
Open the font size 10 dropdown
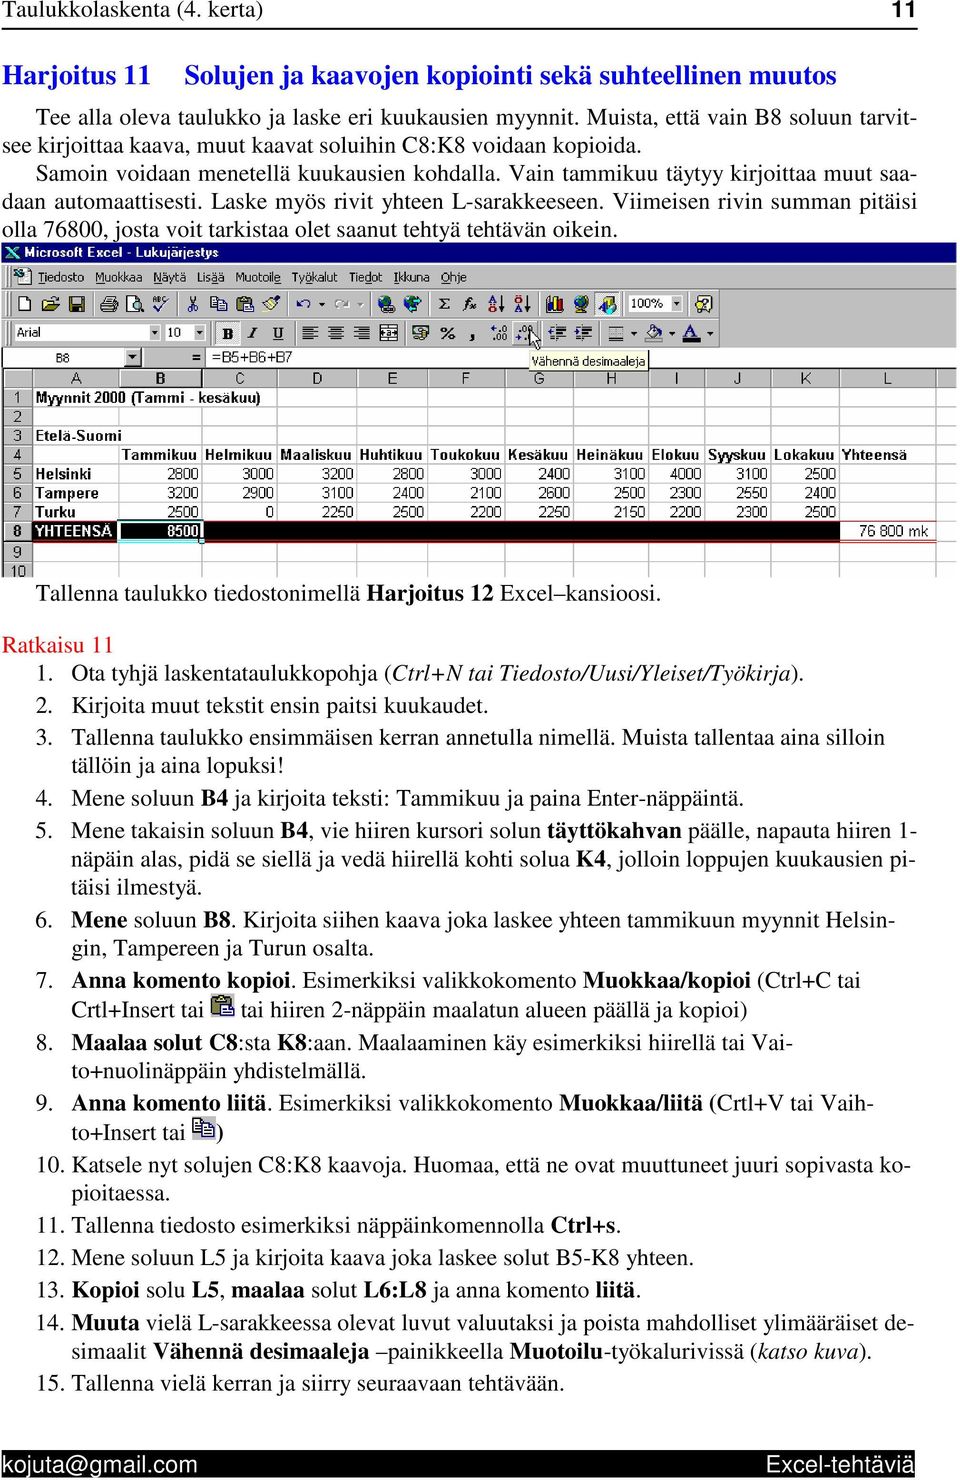pyautogui.click(x=200, y=333)
